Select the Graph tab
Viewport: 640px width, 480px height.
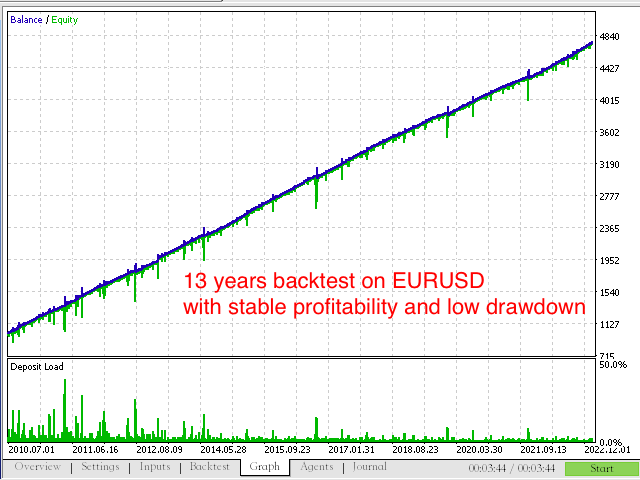point(264,467)
